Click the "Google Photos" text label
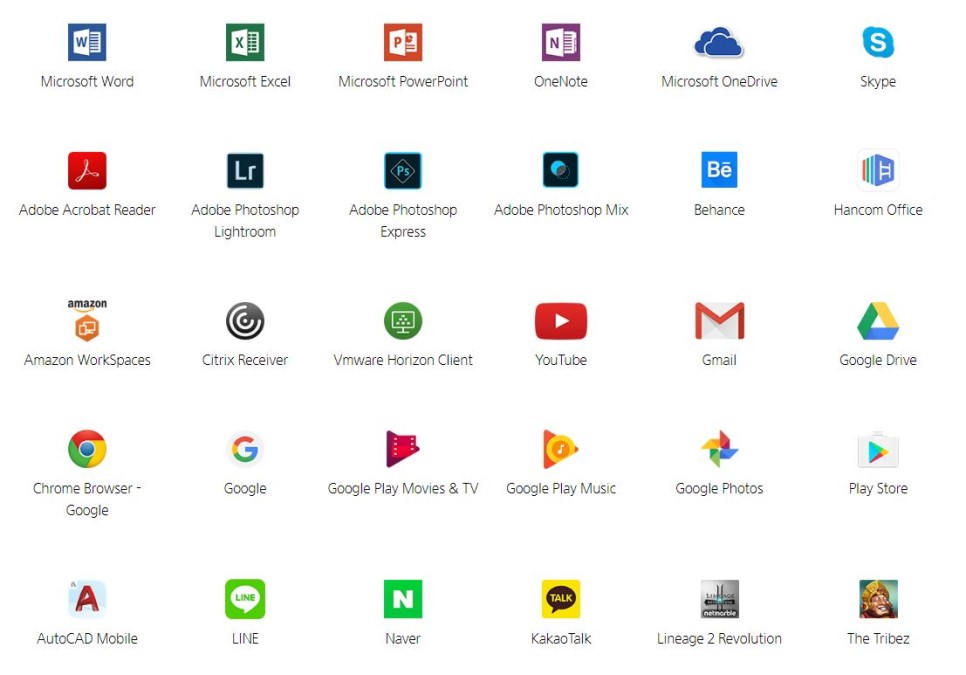Screen dimensions: 966x675 pyautogui.click(x=719, y=489)
